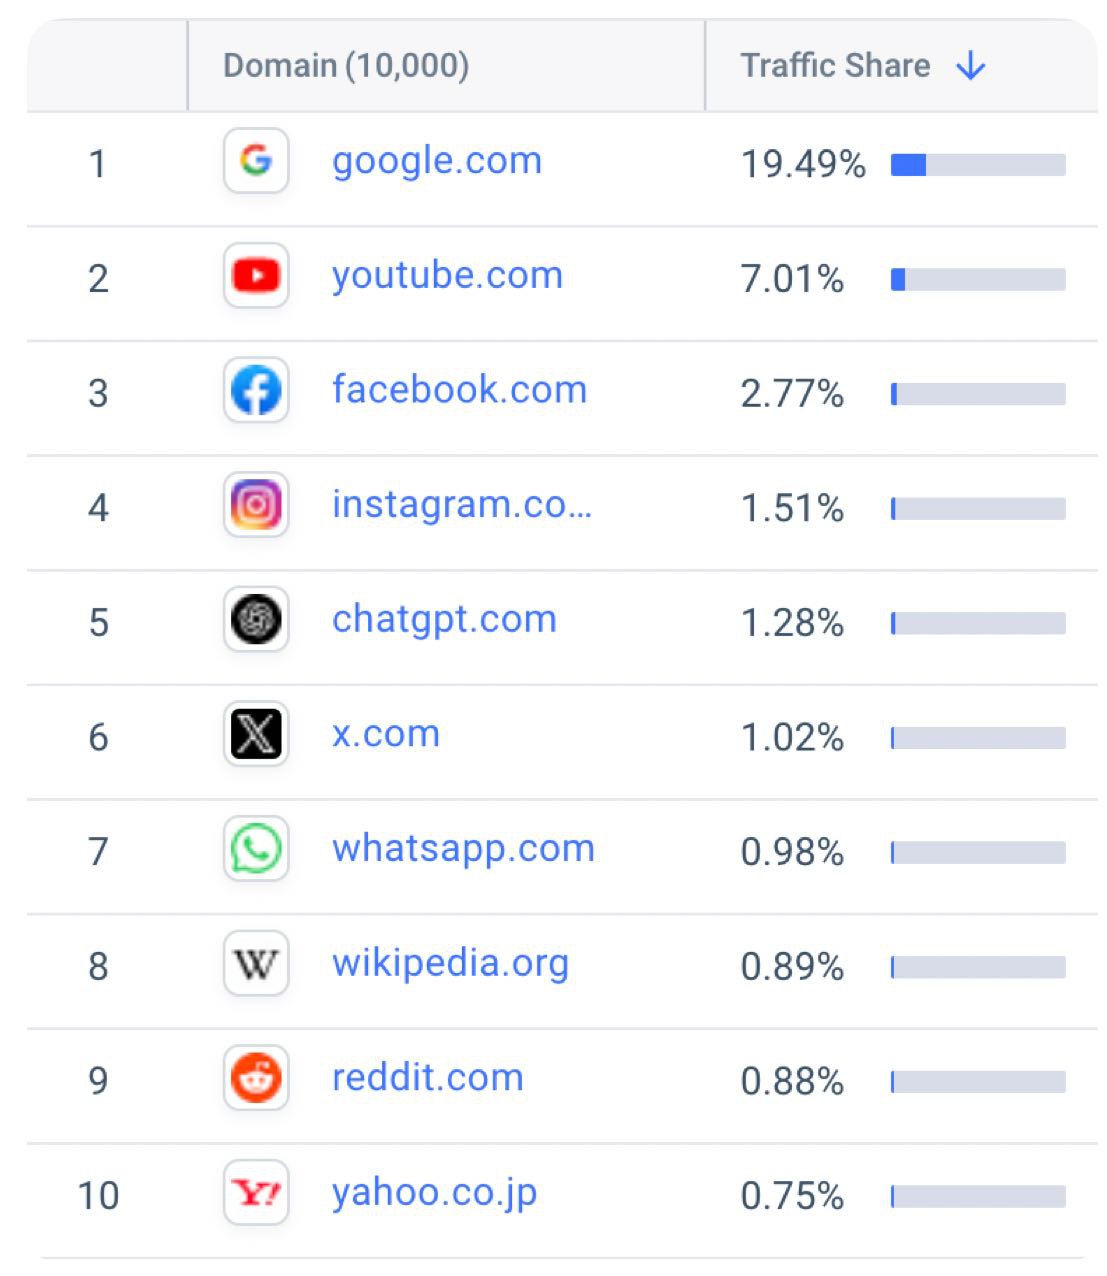Click the Facebook logo icon

click(256, 390)
